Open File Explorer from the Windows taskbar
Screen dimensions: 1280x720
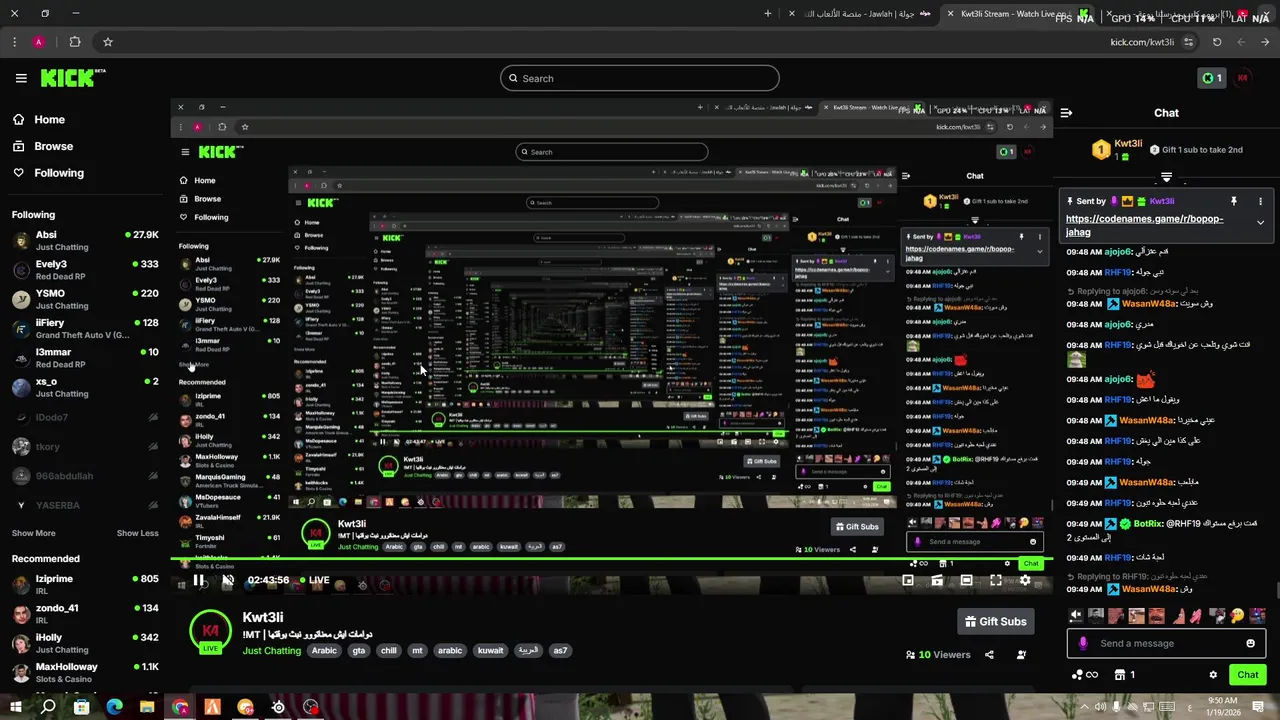[x=147, y=707]
